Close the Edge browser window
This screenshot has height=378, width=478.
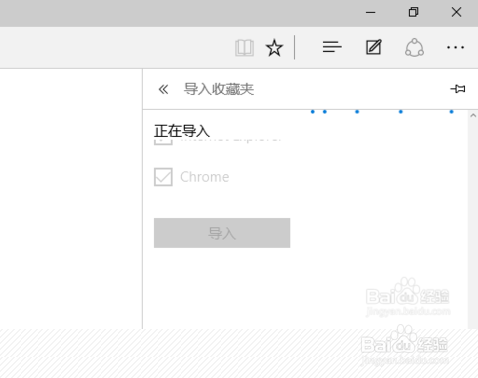pos(456,12)
